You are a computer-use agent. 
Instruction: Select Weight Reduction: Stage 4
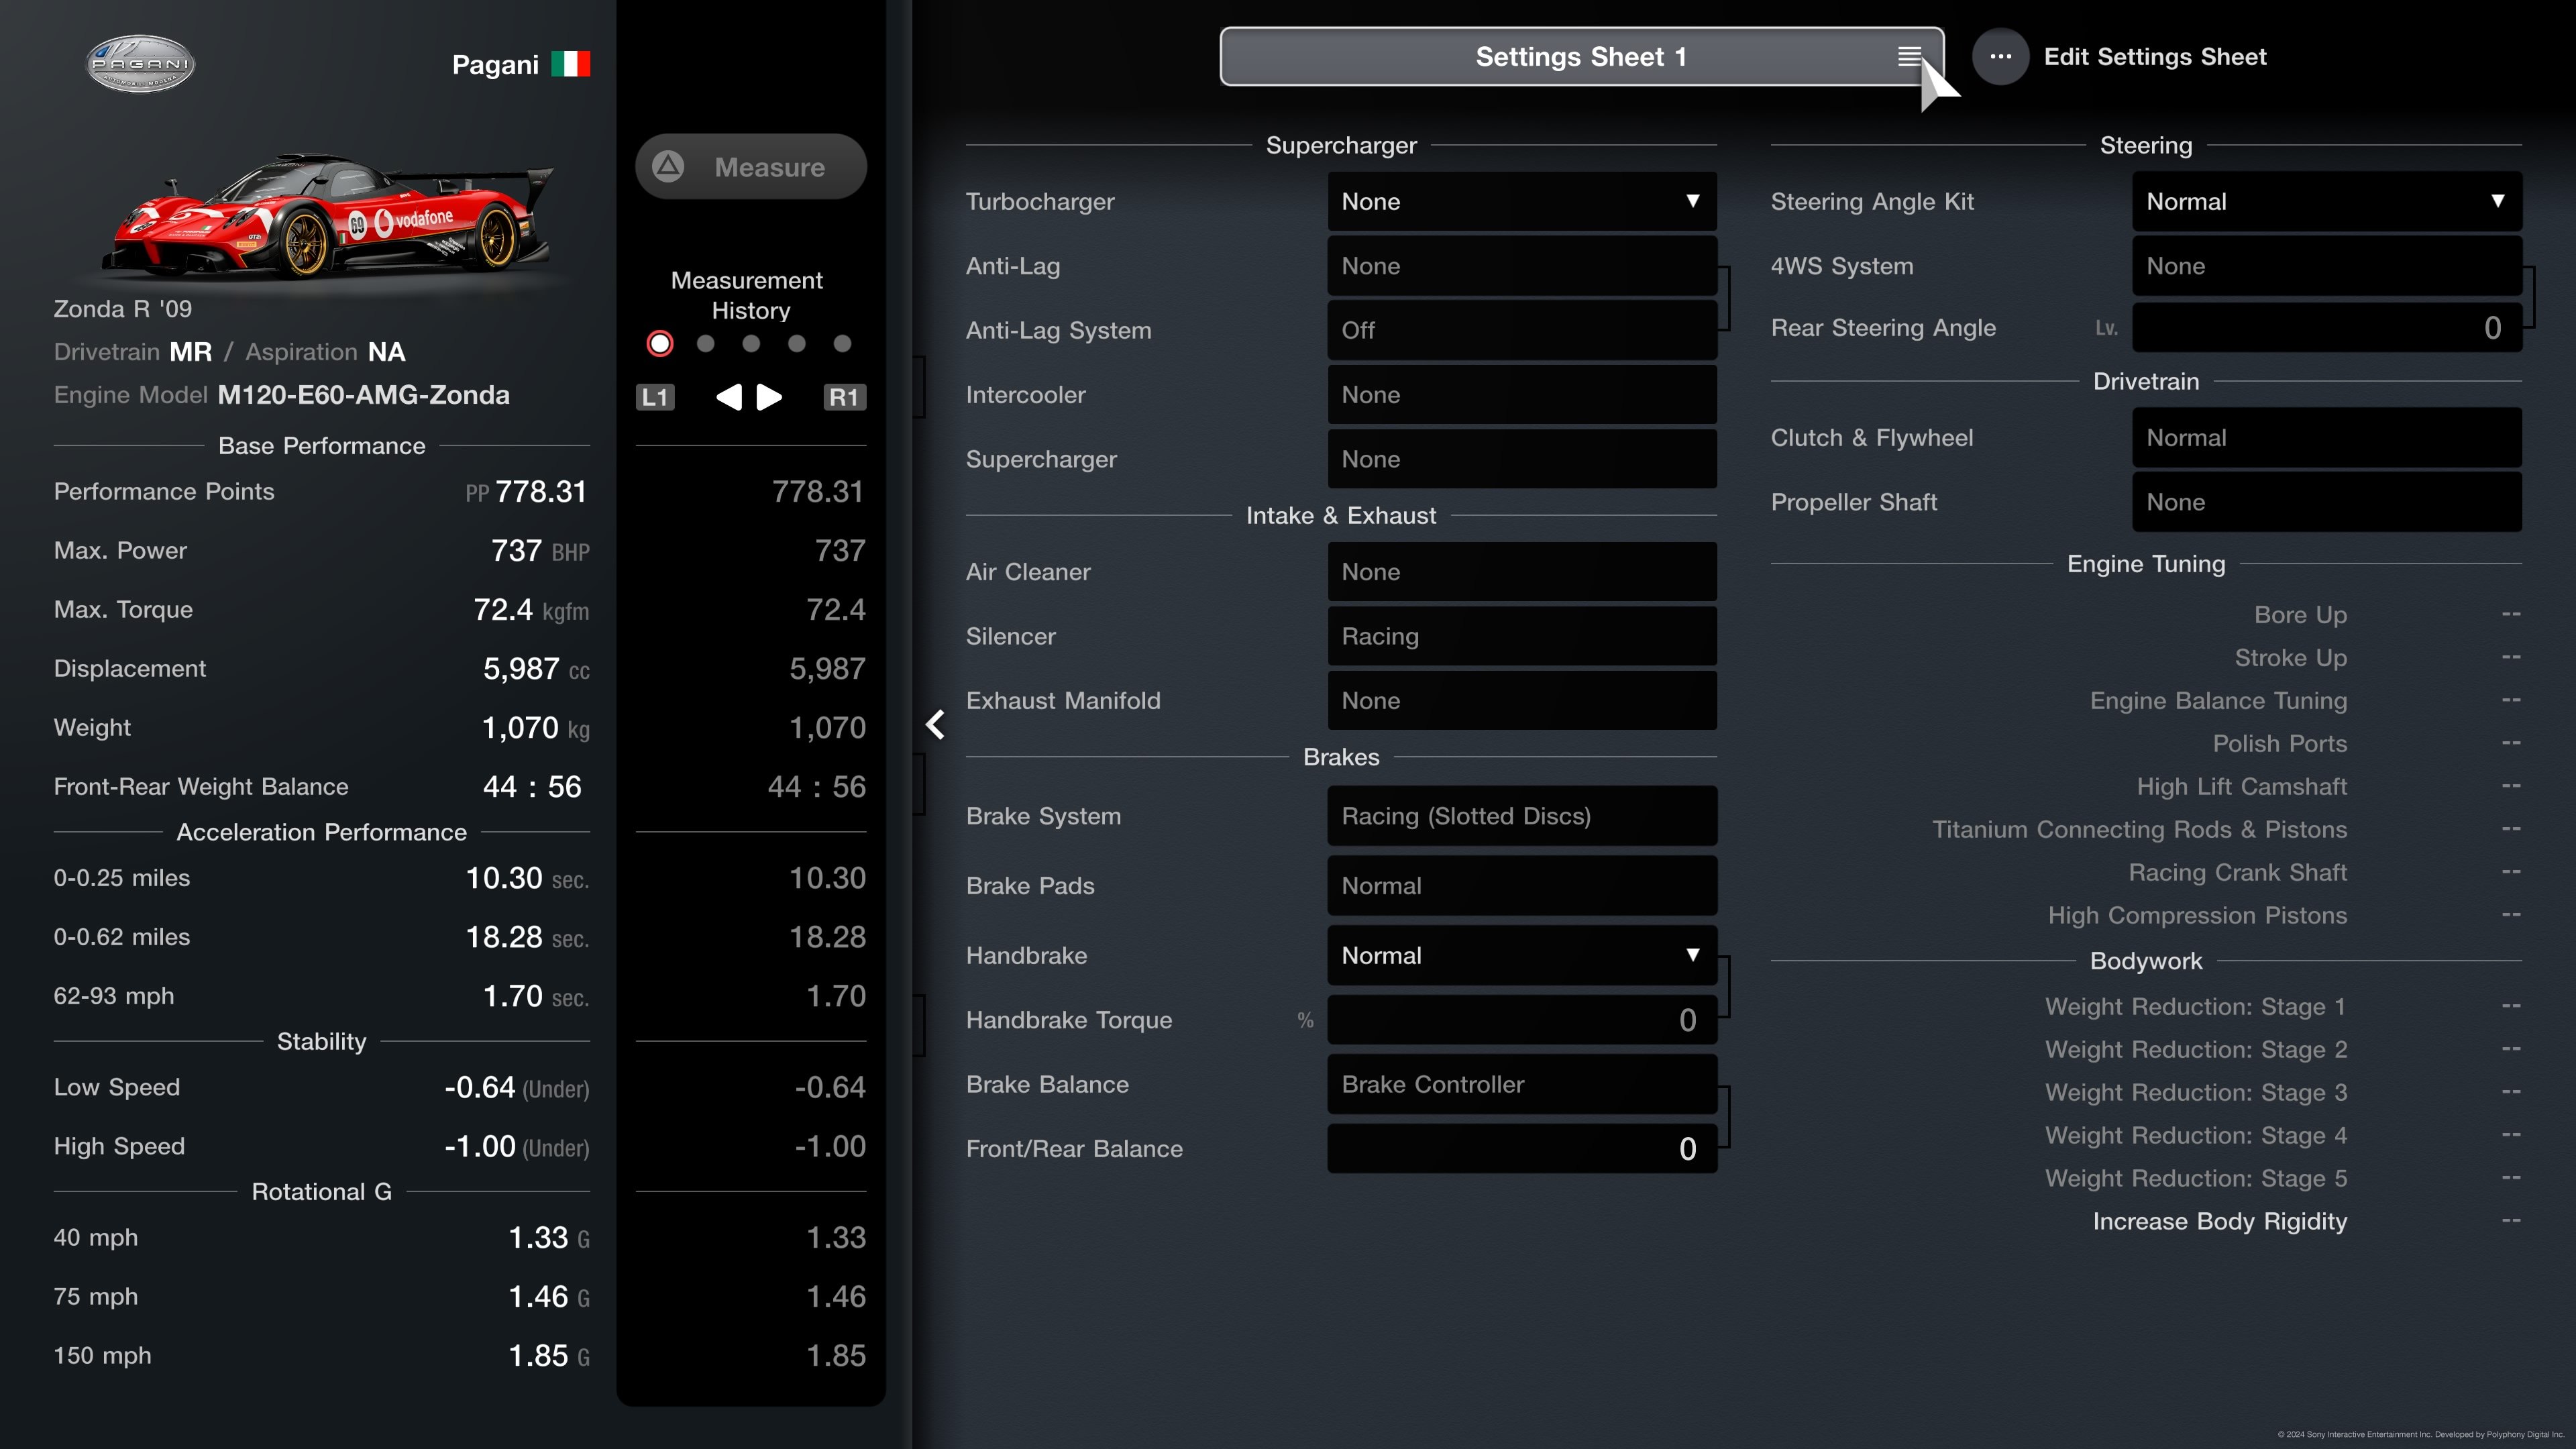(x=2195, y=1136)
